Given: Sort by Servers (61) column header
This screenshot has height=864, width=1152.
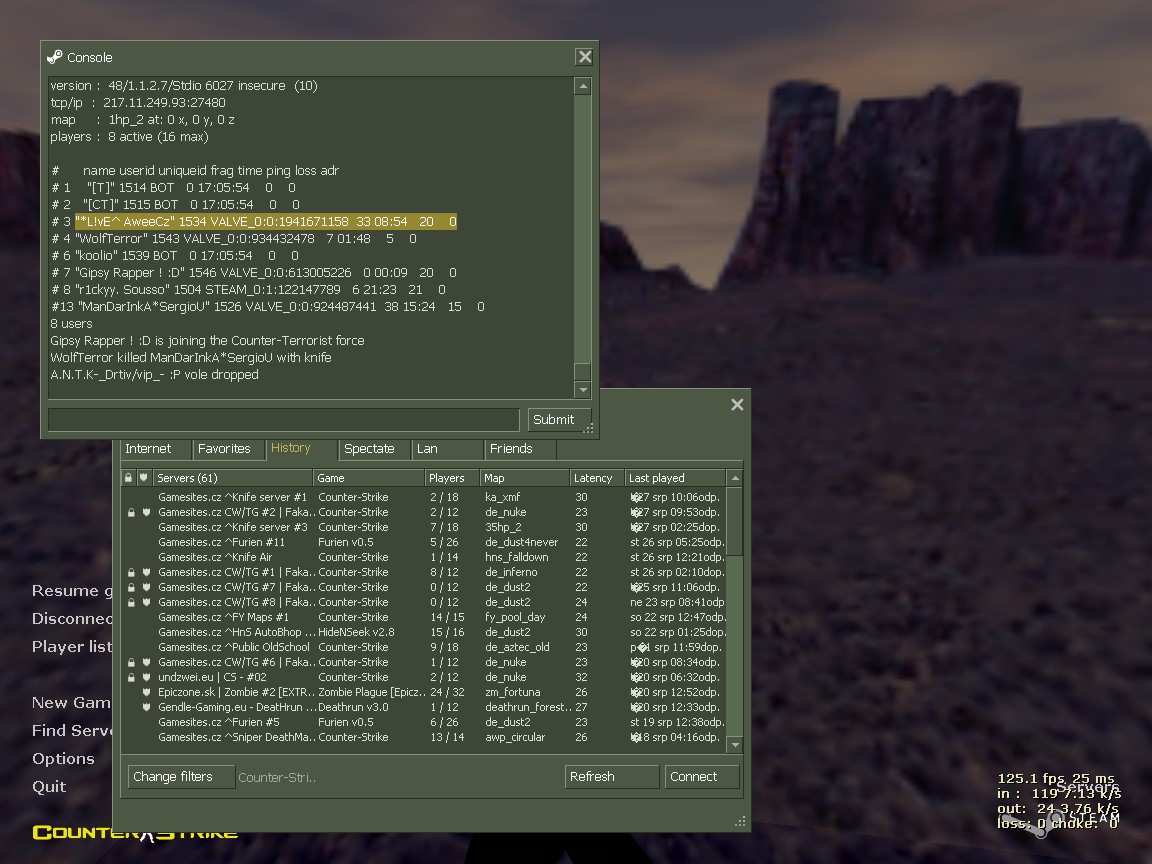Looking at the screenshot, I should [x=232, y=478].
